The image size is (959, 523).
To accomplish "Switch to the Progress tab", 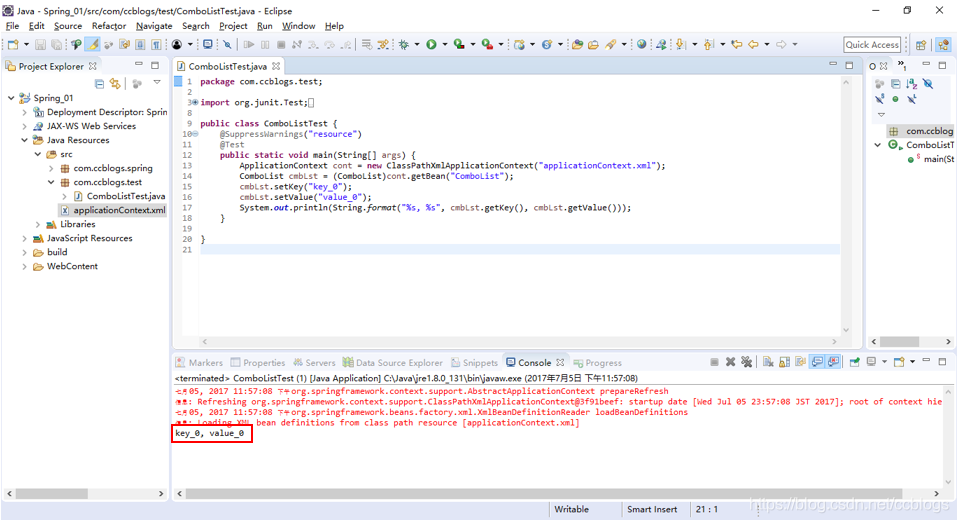I will click(x=598, y=363).
